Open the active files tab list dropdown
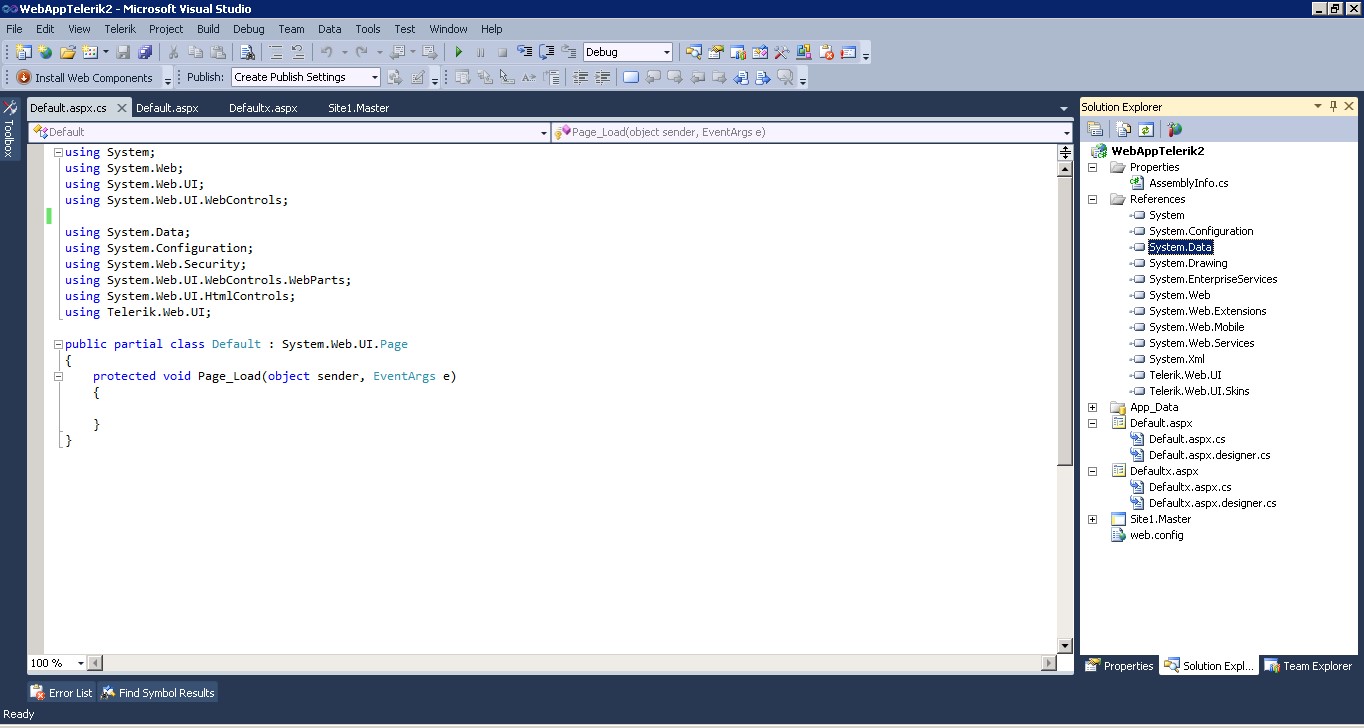1364x728 pixels. pos(1064,108)
